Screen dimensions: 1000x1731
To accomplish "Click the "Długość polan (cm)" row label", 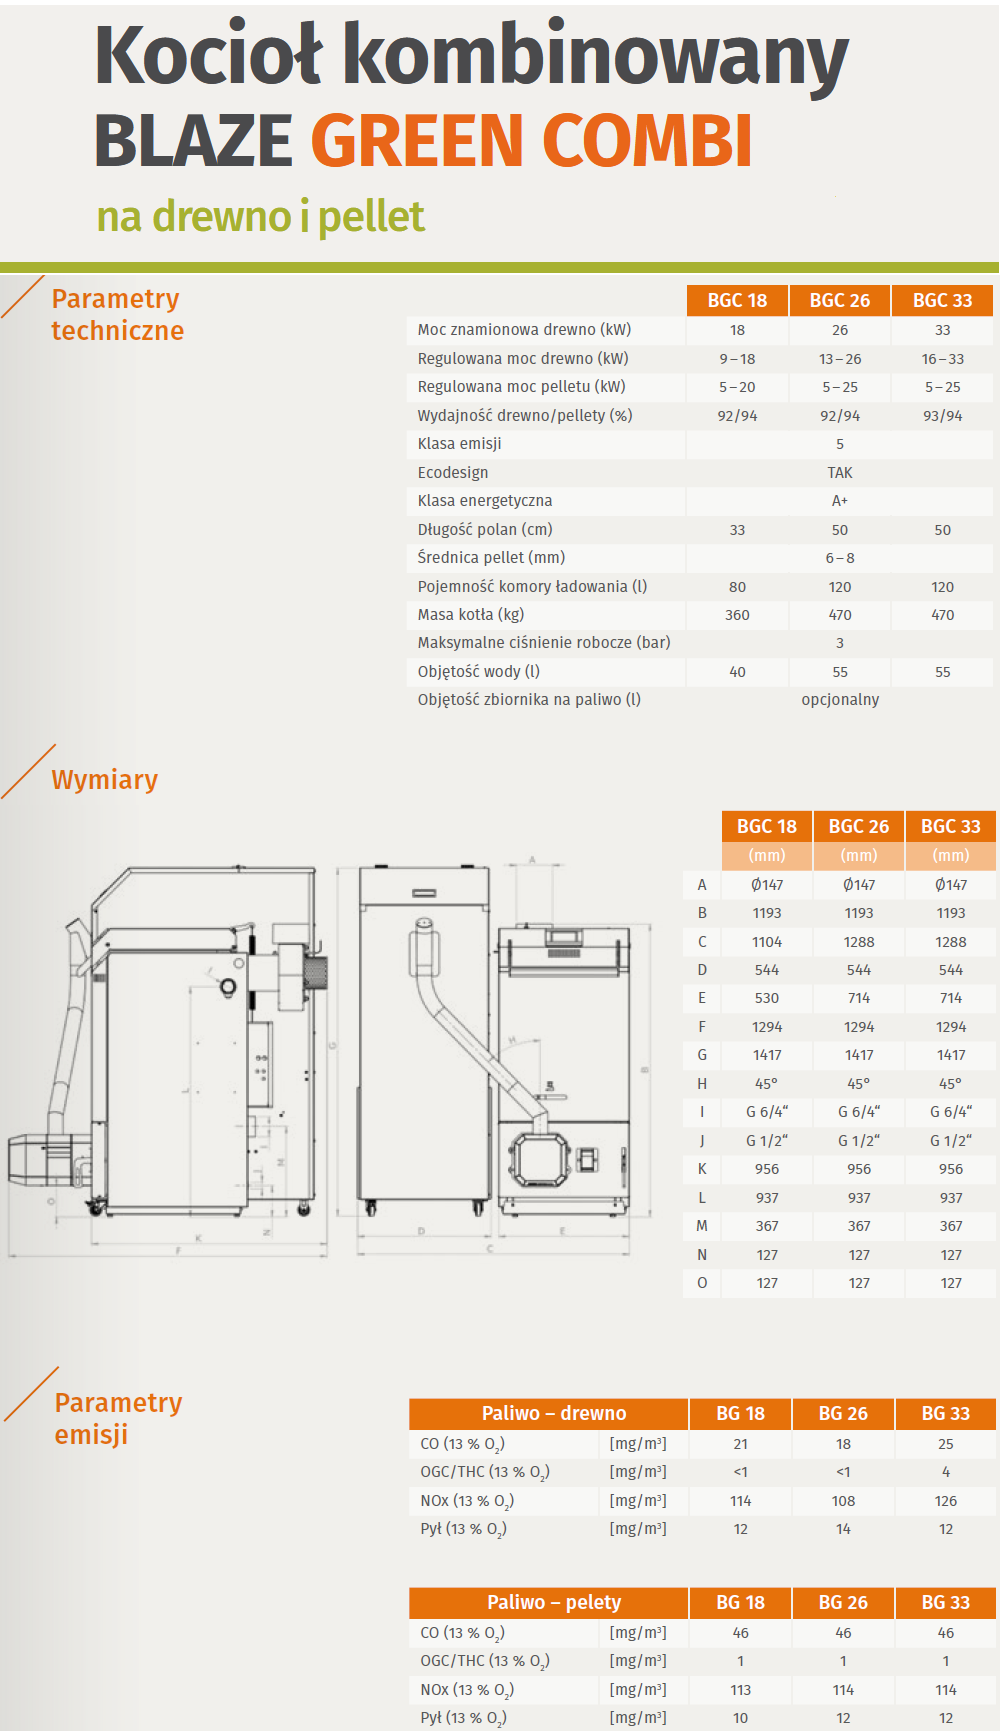I will point(485,529).
